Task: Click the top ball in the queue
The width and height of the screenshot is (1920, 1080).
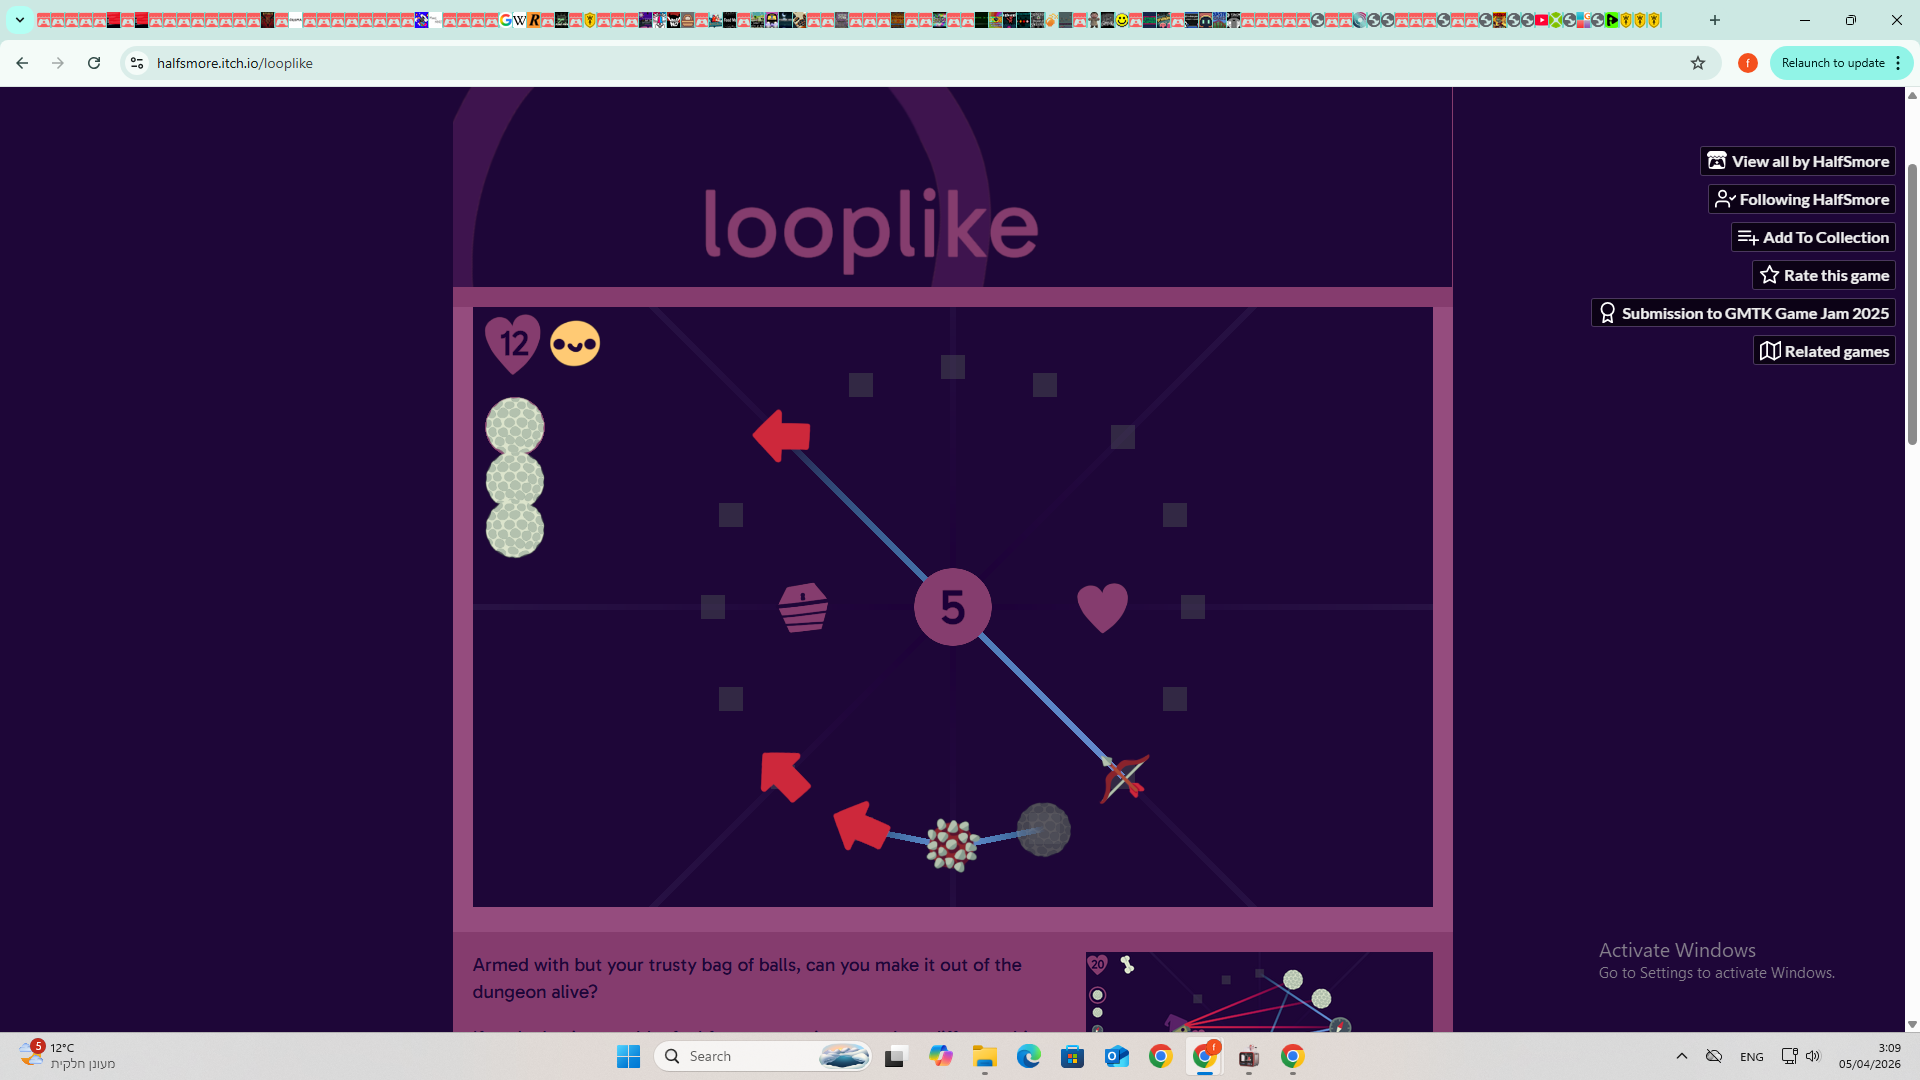Action: 515,426
